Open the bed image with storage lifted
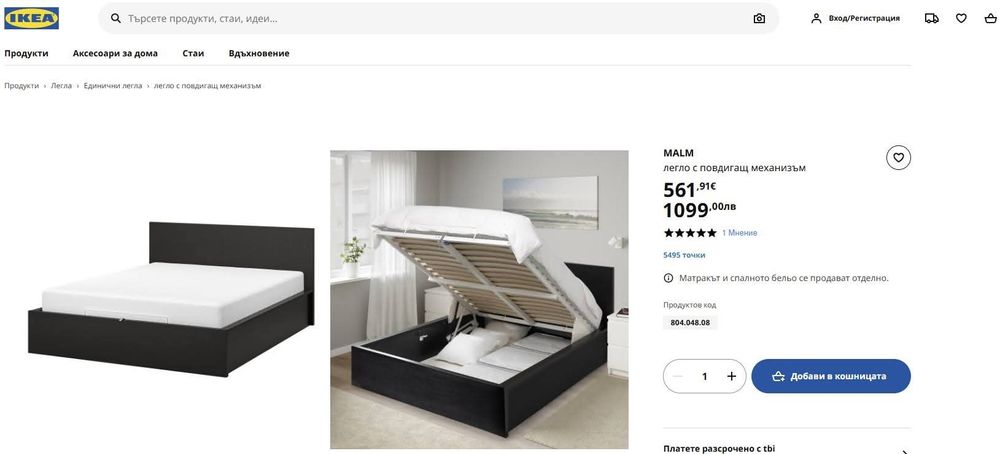 pyautogui.click(x=479, y=300)
